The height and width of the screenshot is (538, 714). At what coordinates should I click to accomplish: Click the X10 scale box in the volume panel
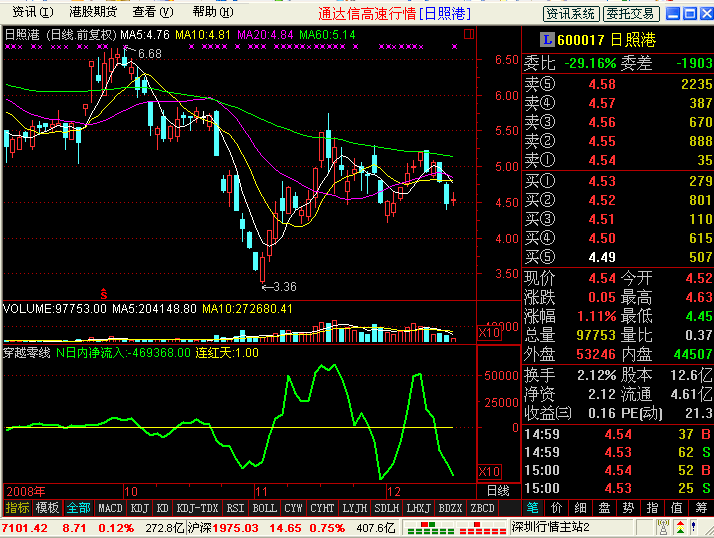[489, 333]
